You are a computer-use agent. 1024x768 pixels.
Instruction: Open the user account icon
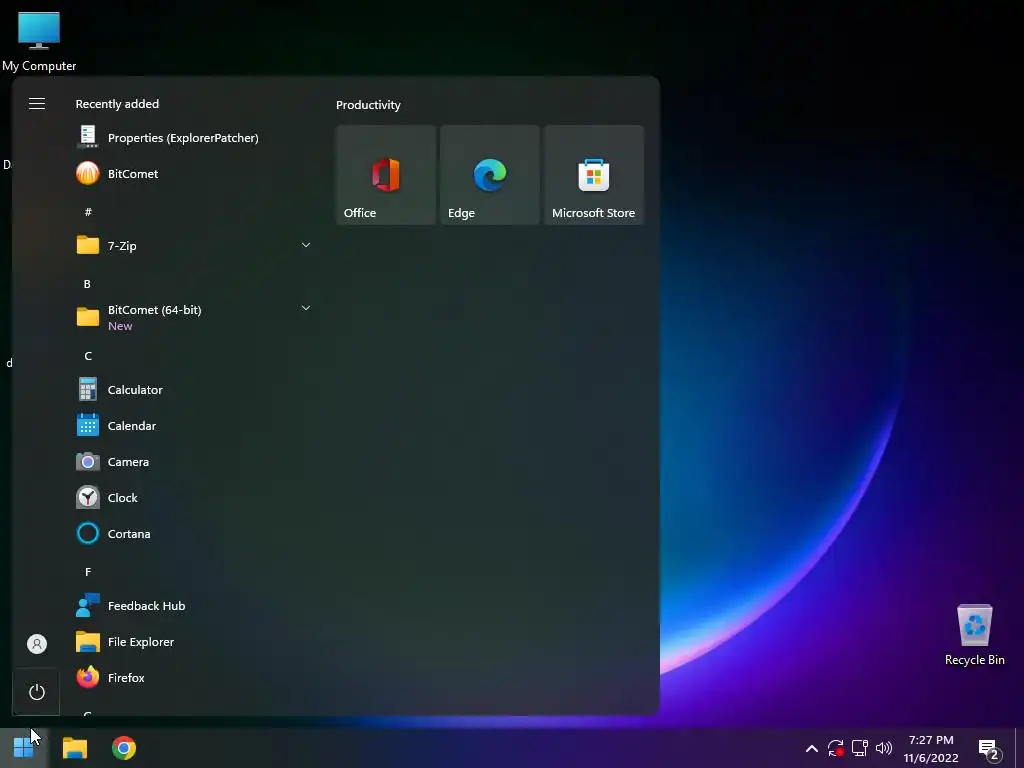(37, 645)
